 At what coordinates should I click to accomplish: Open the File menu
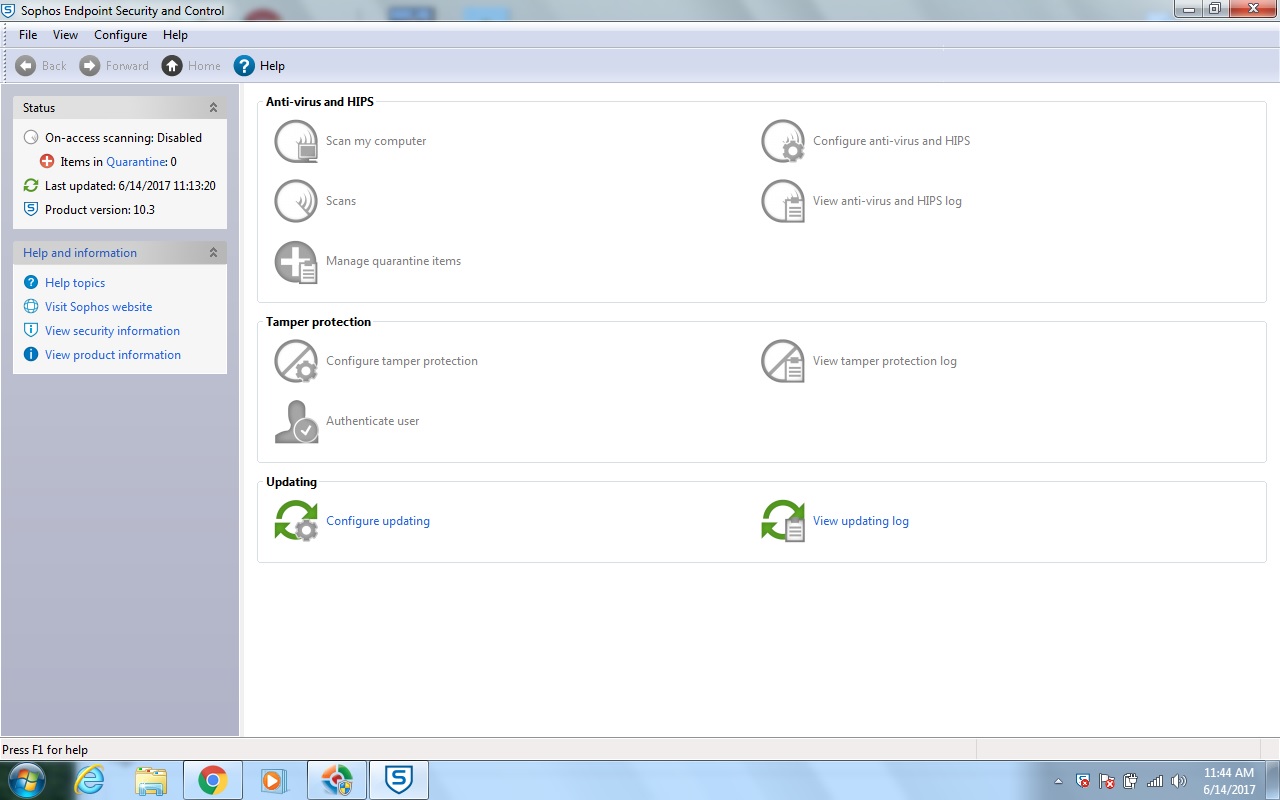pyautogui.click(x=28, y=35)
